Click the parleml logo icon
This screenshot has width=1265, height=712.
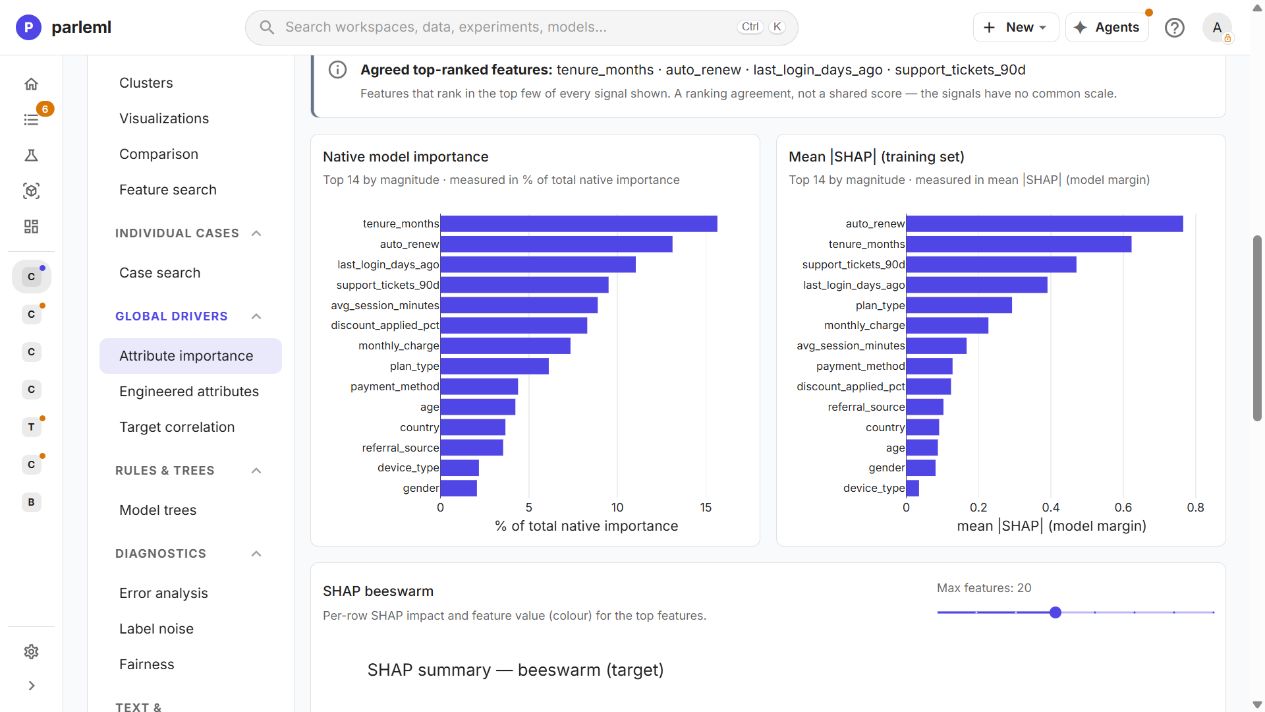[x=29, y=28]
